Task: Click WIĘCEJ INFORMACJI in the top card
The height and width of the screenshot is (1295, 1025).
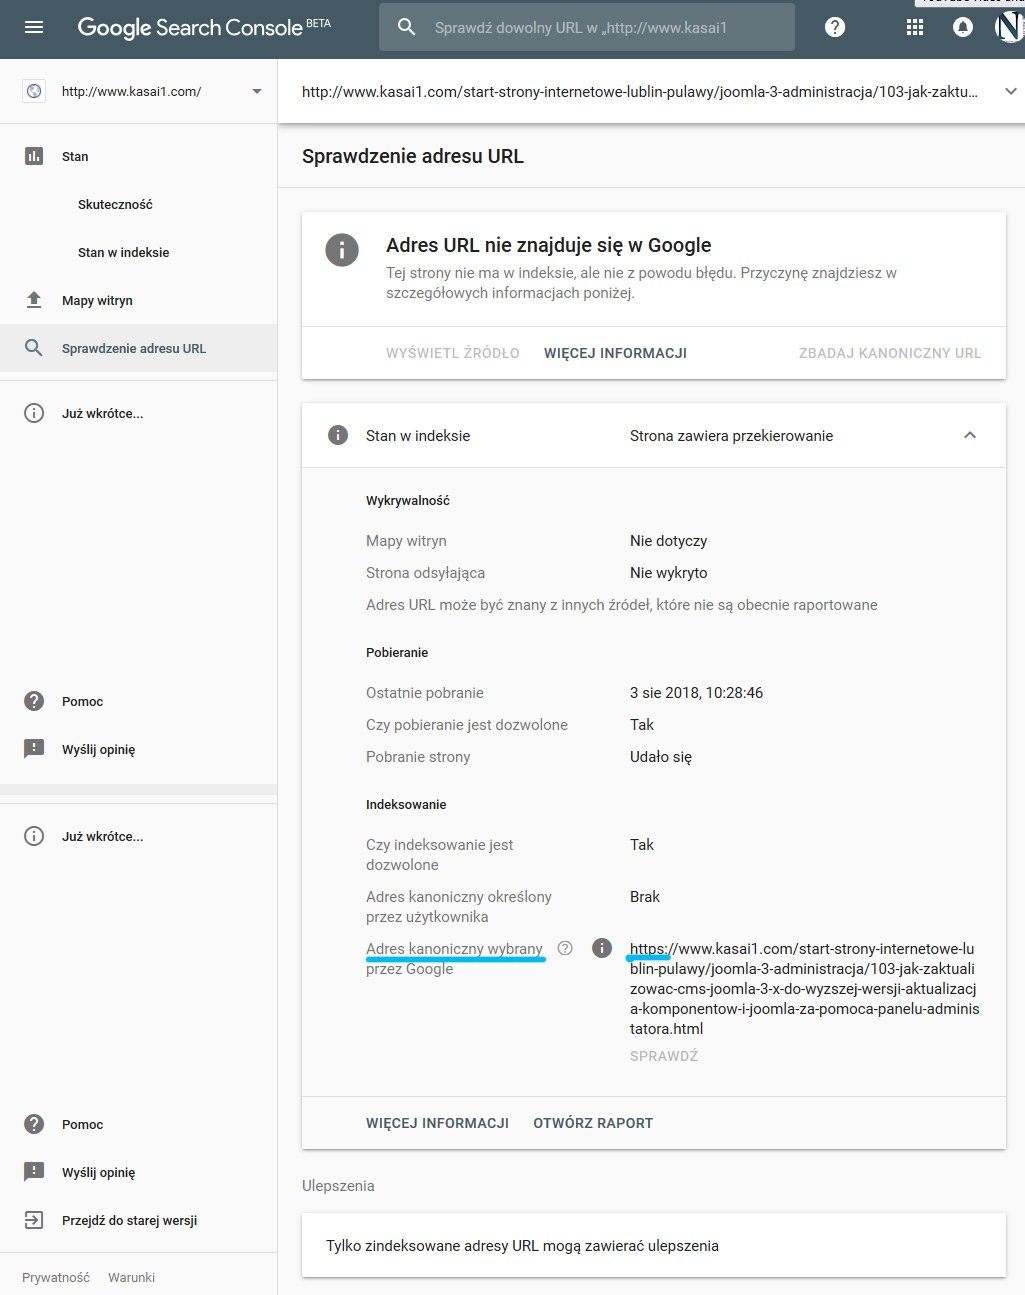Action: pos(615,353)
